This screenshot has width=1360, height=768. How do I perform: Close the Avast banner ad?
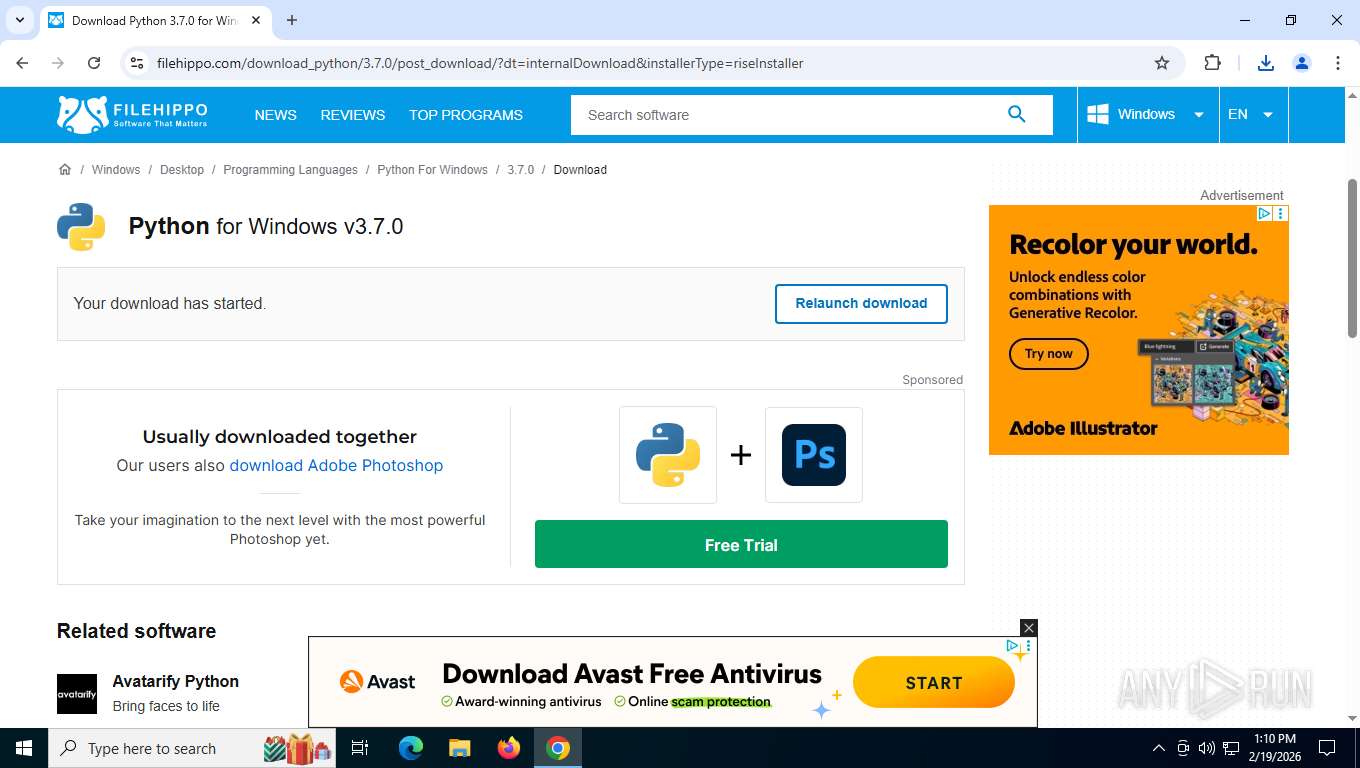pyautogui.click(x=1029, y=628)
